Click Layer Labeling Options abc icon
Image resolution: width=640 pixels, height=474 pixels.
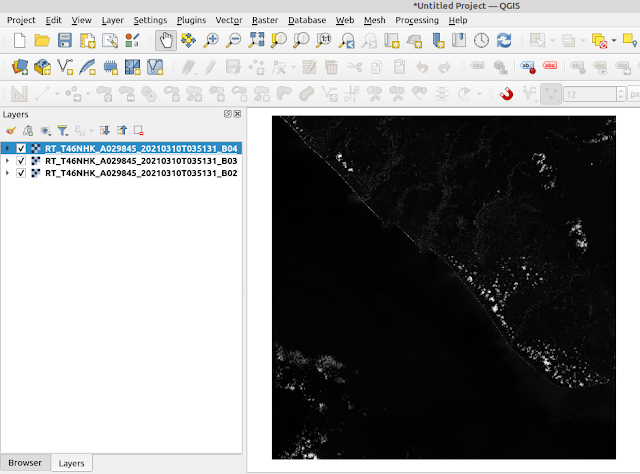(527, 67)
